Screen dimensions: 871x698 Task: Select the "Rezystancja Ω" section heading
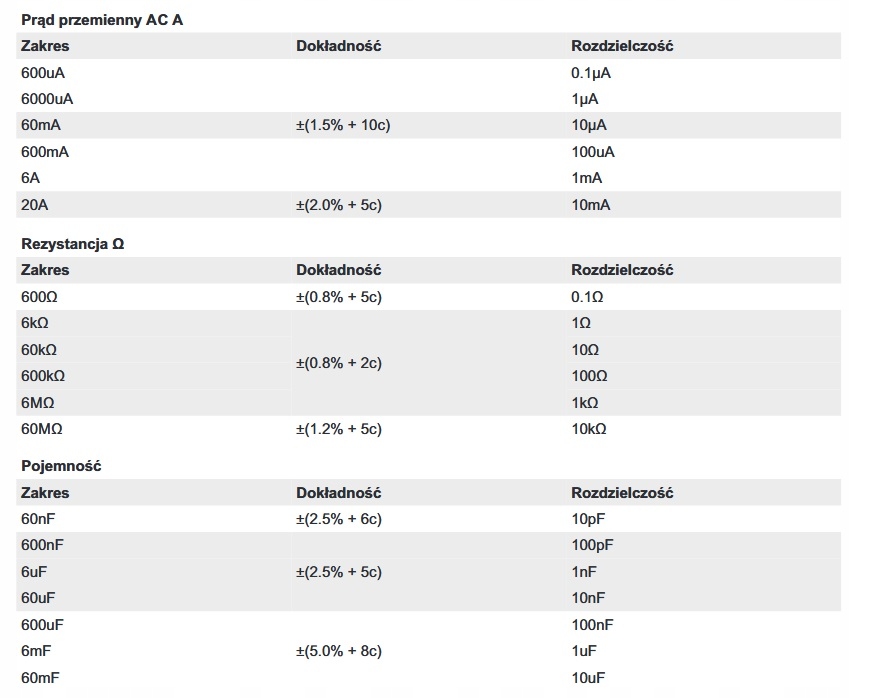[73, 243]
